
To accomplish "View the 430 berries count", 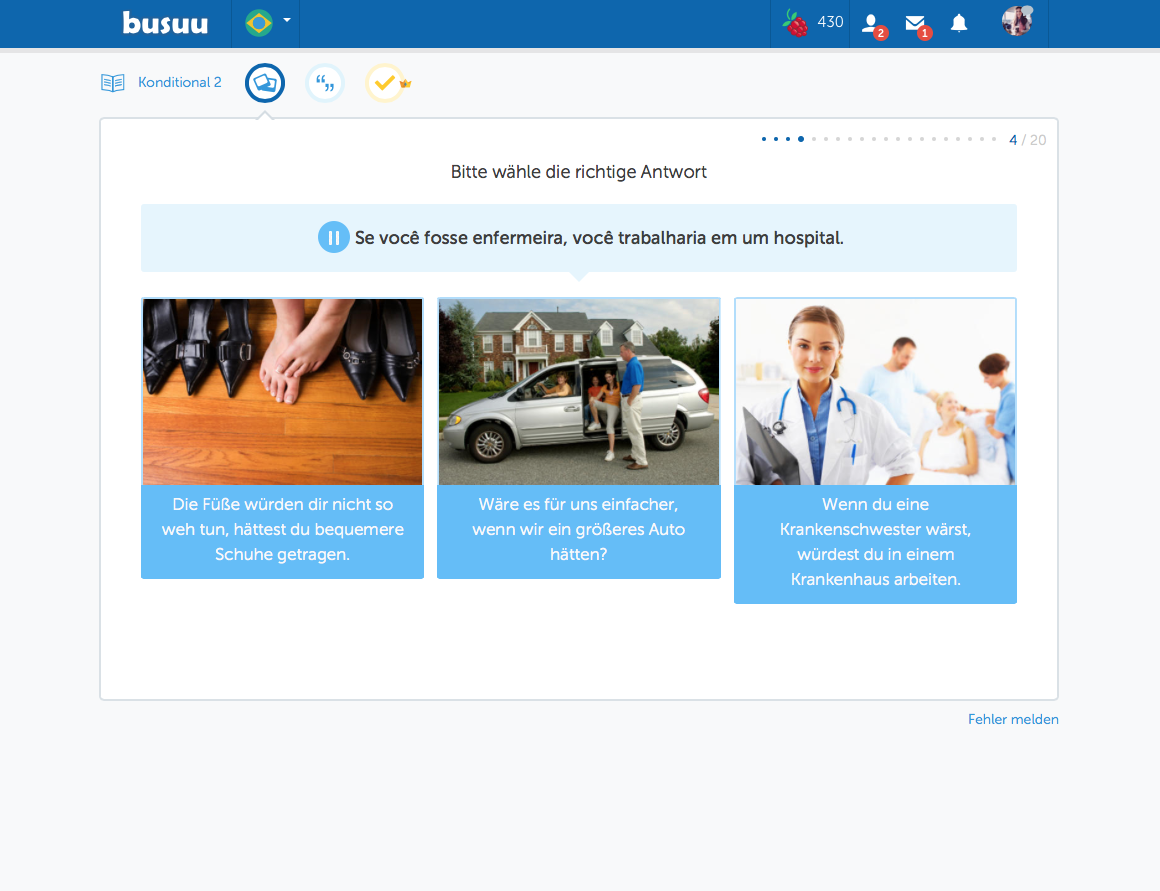I will [830, 22].
